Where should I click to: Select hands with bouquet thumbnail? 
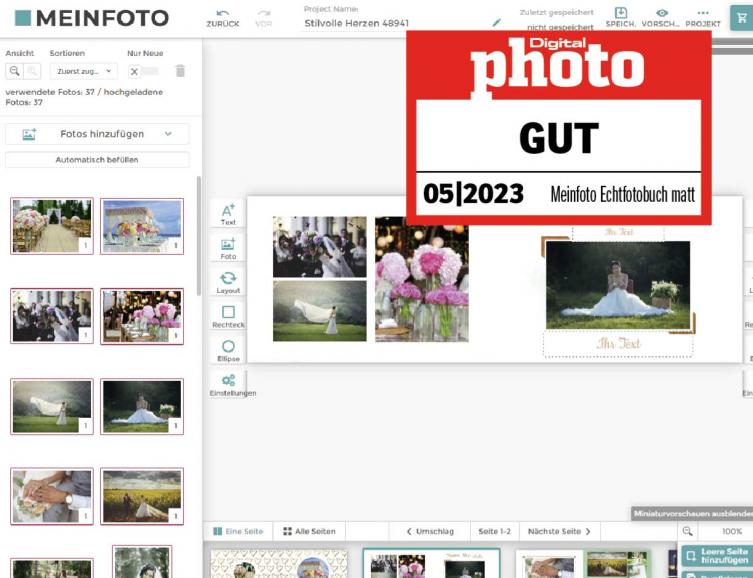pyautogui.click(x=52, y=496)
